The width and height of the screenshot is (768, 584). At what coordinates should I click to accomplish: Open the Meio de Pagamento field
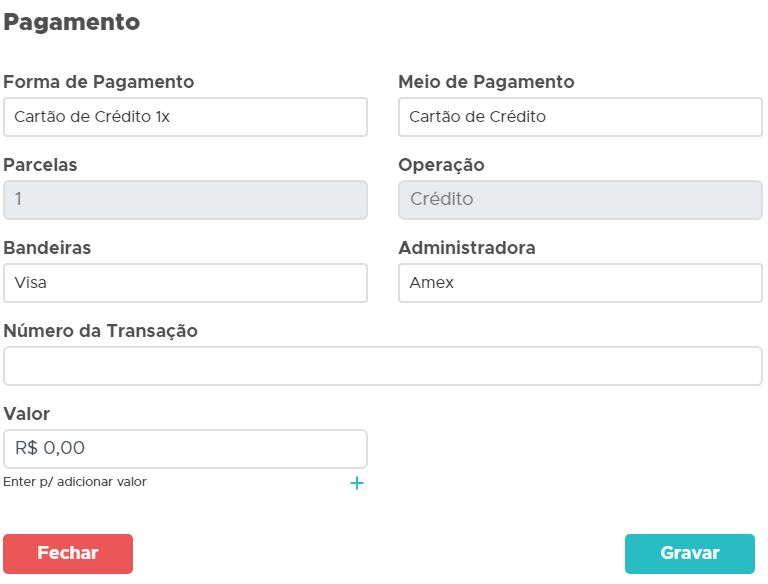point(580,117)
